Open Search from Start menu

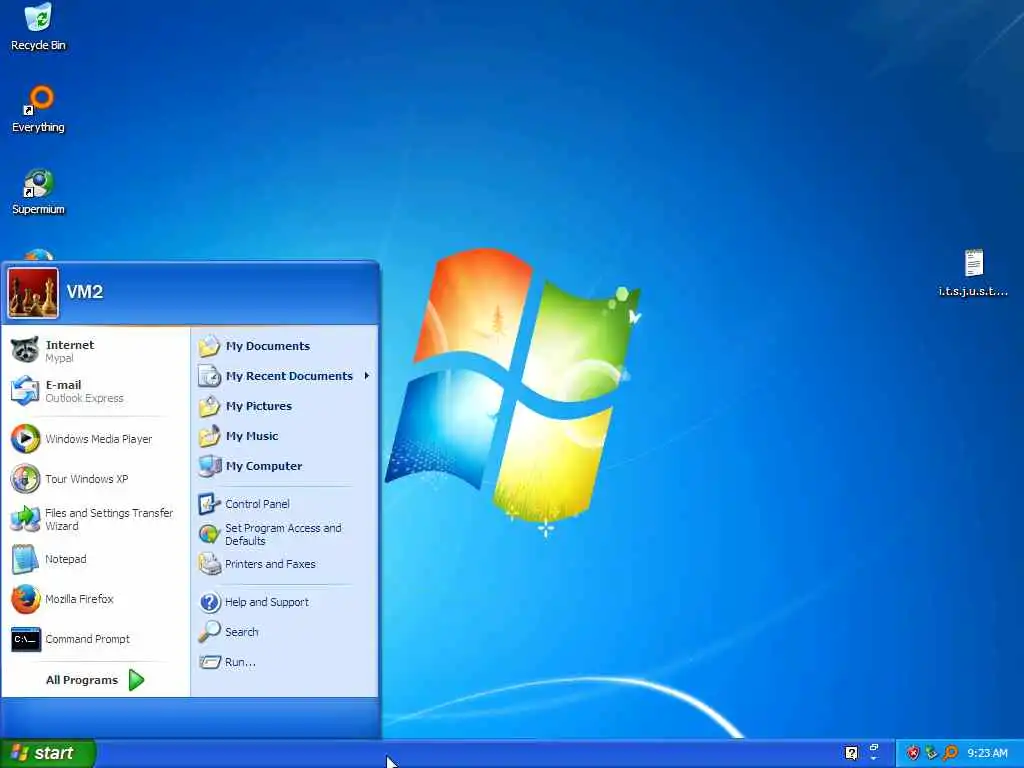point(285,632)
